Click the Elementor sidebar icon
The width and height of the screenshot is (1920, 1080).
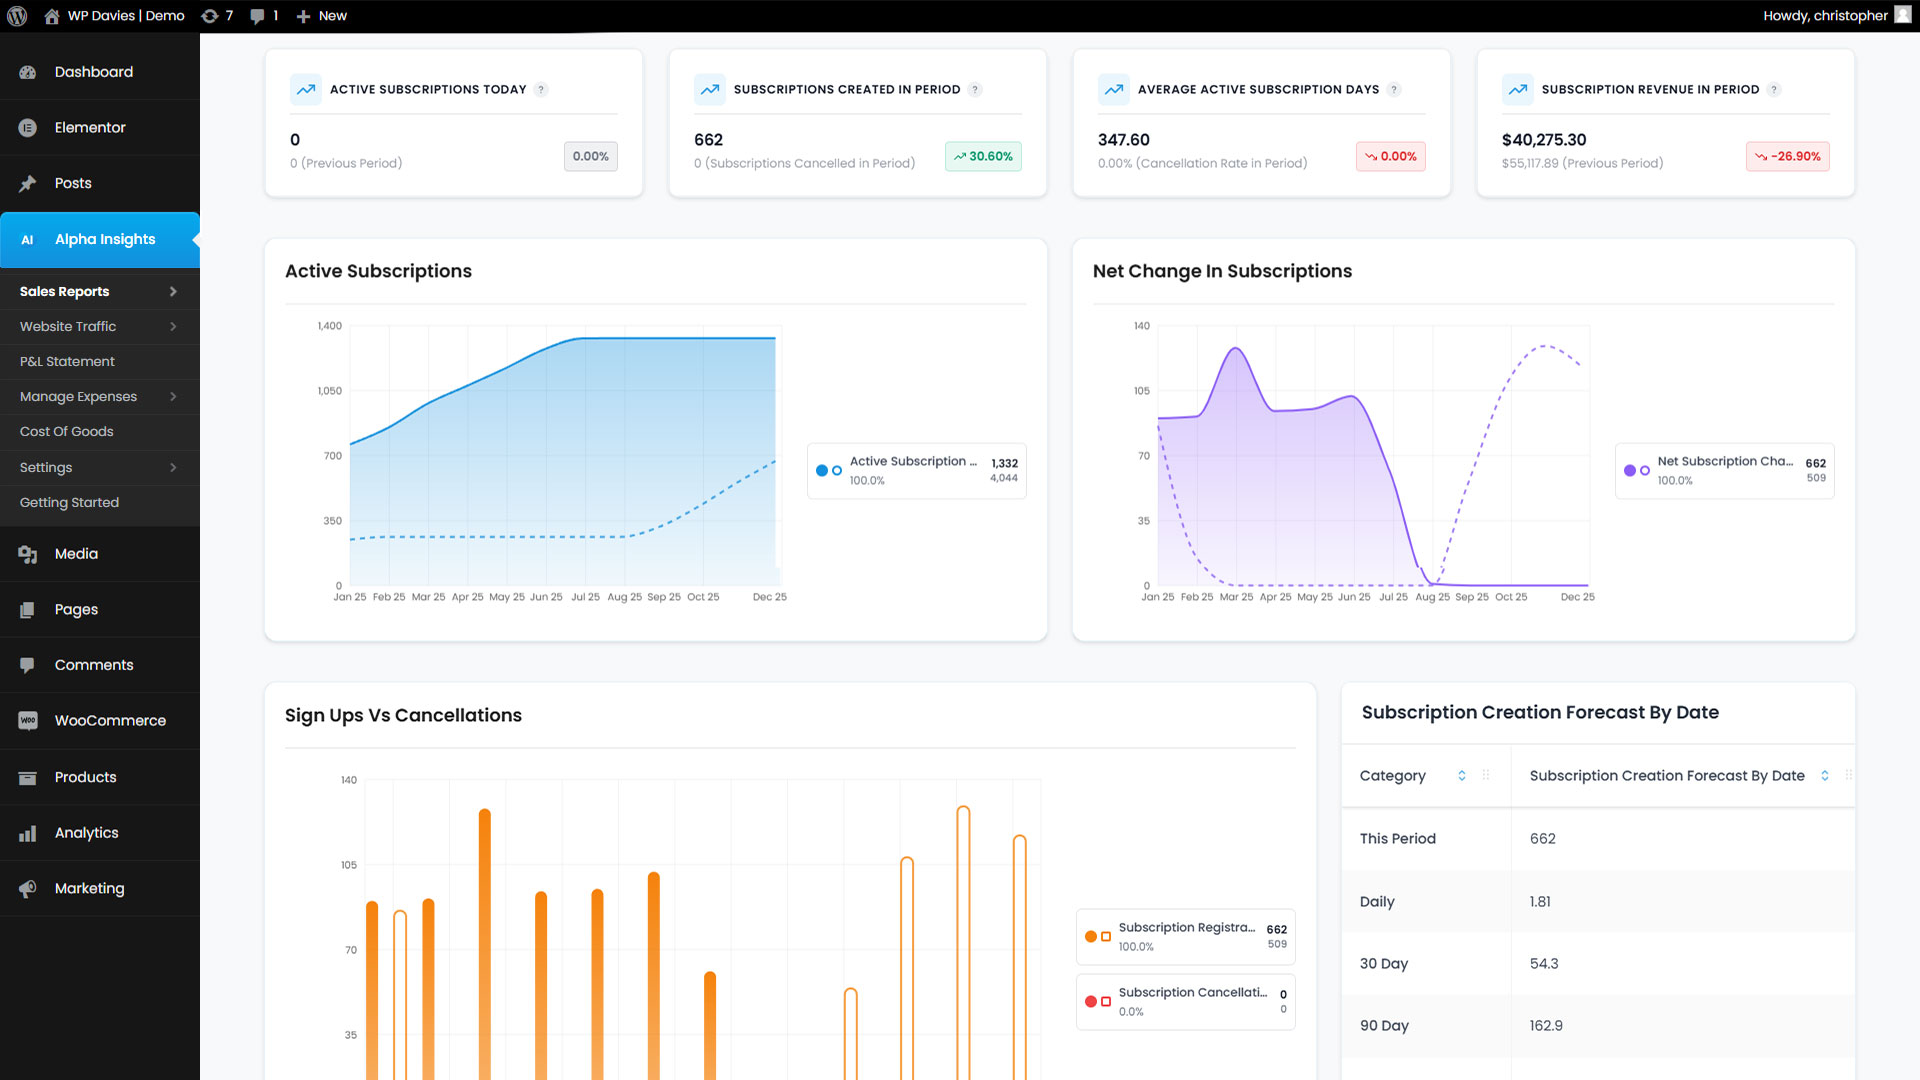(28, 128)
